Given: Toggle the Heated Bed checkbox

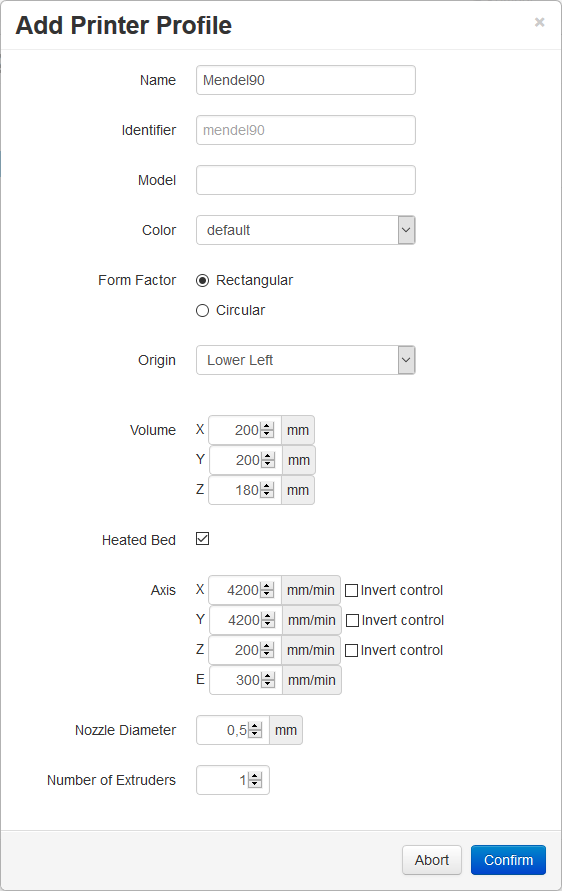Looking at the screenshot, I should coord(202,539).
